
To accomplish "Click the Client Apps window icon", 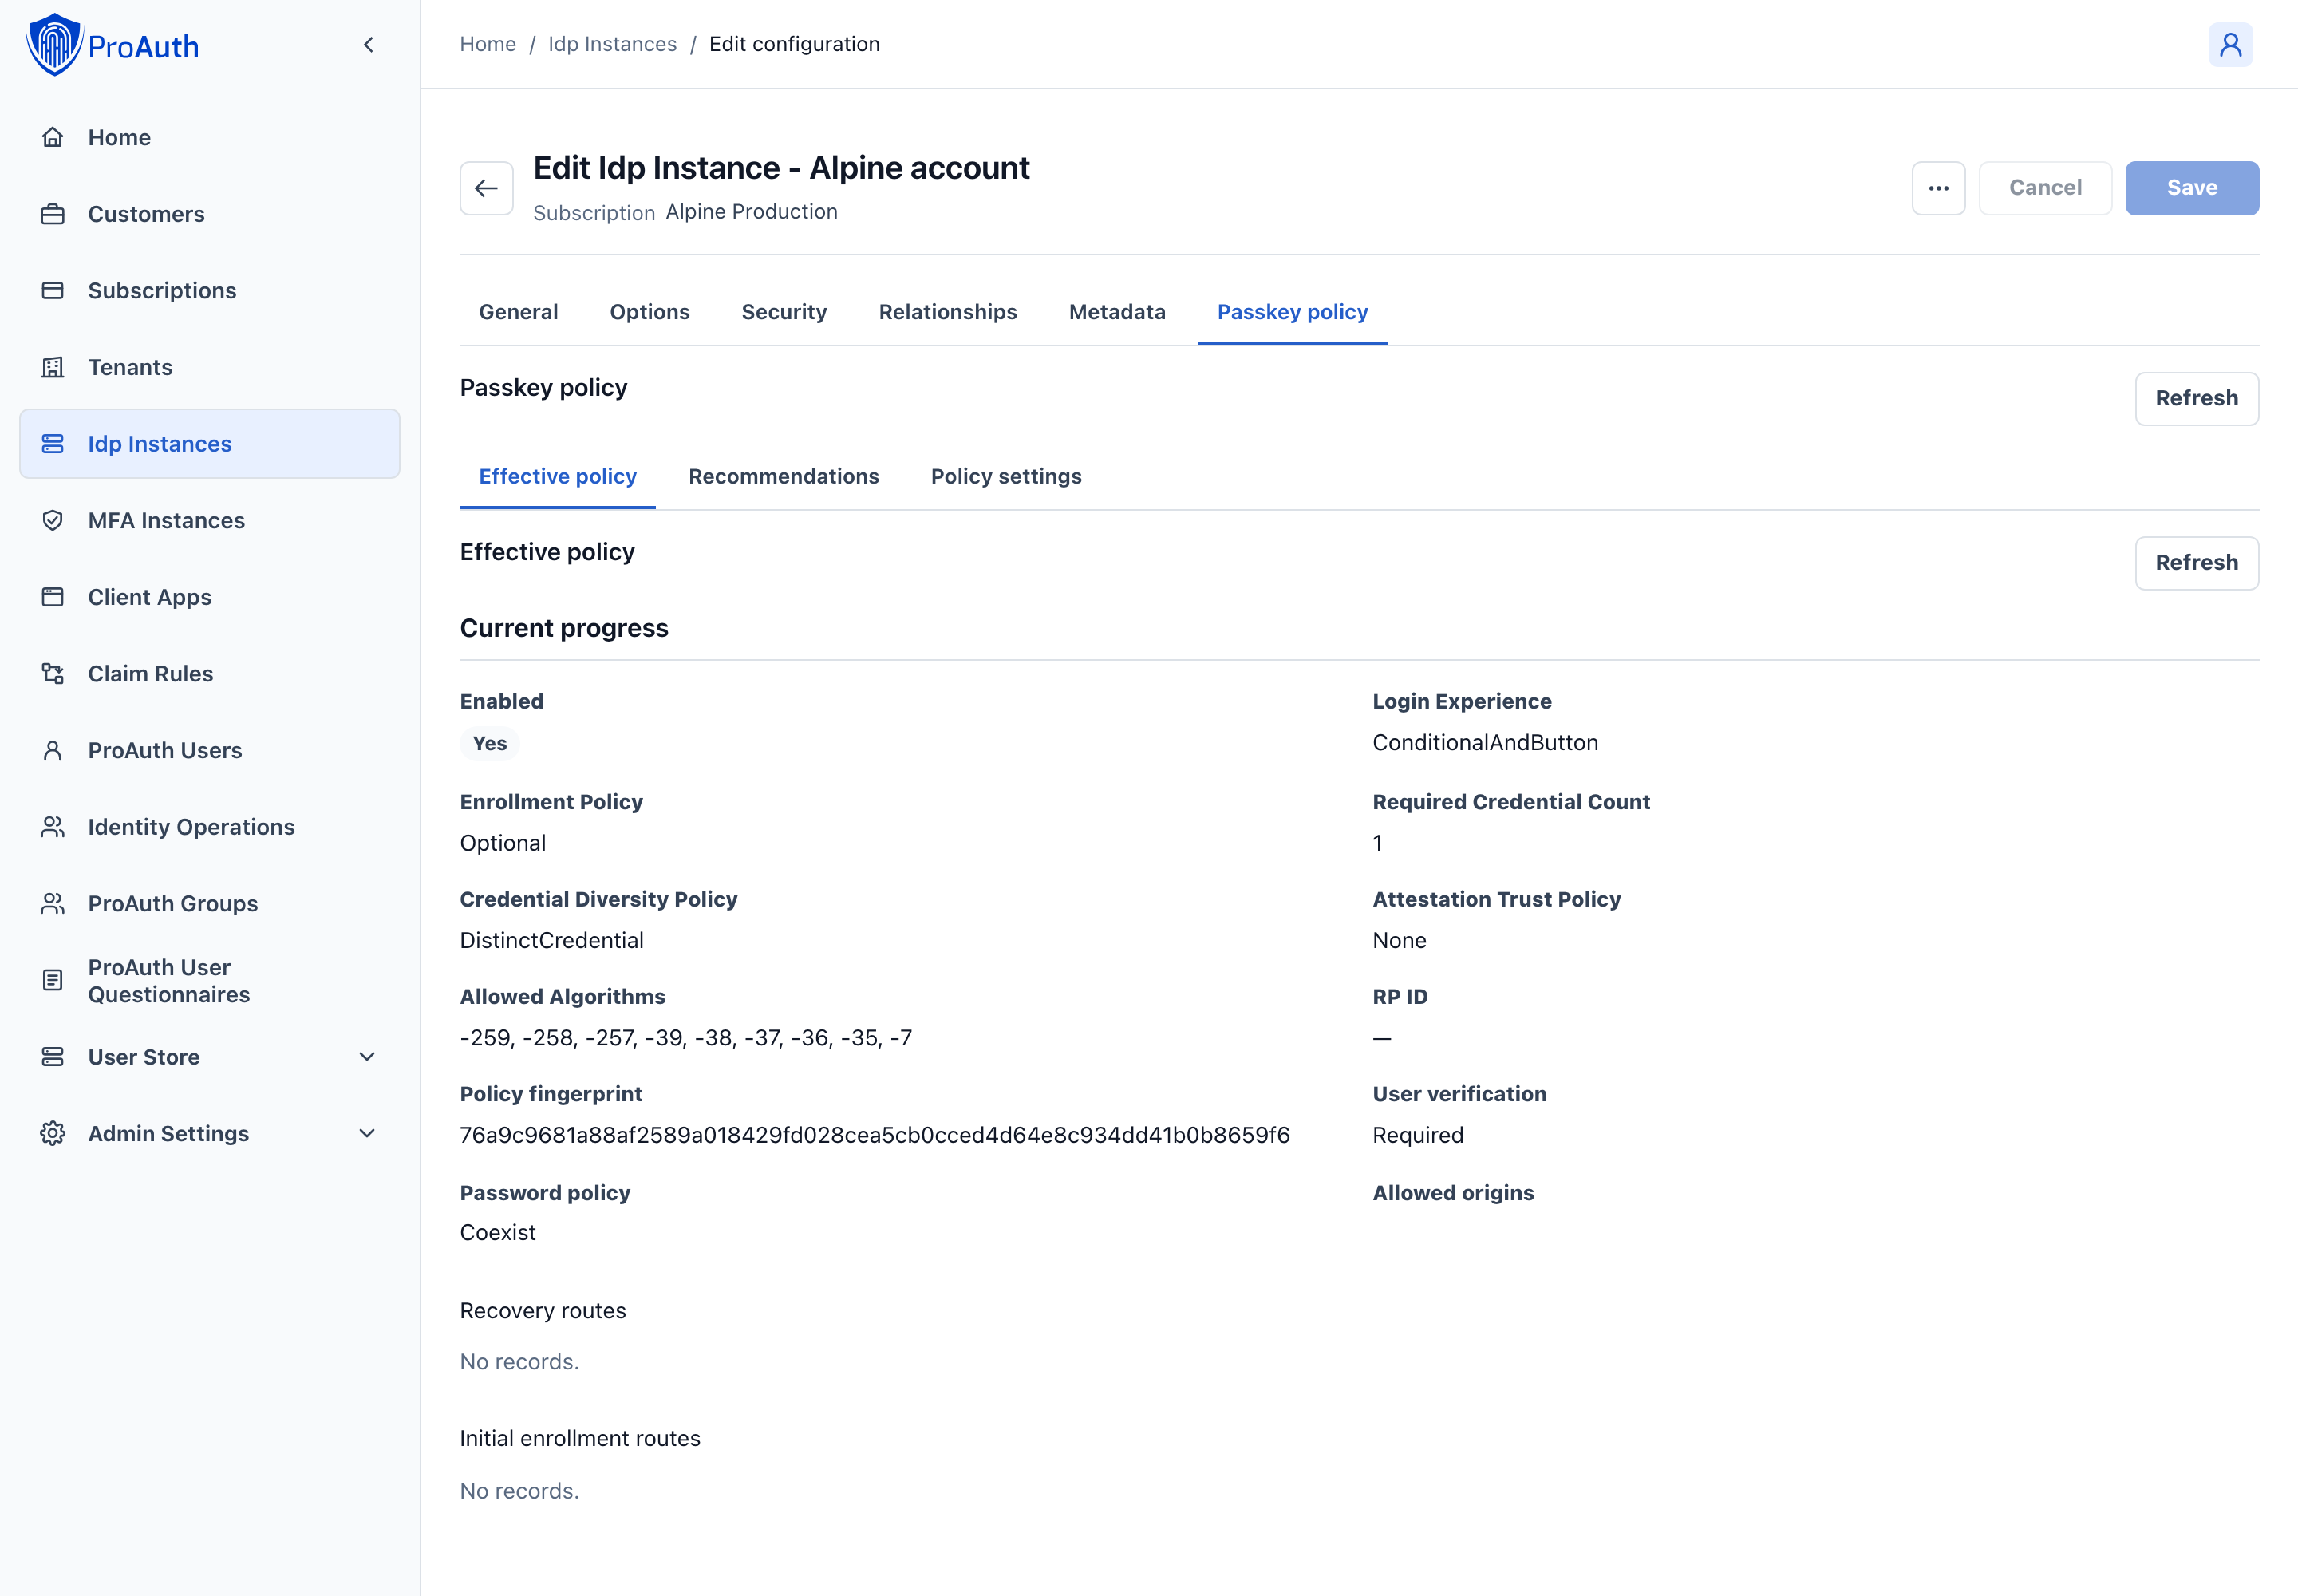I will 53,597.
